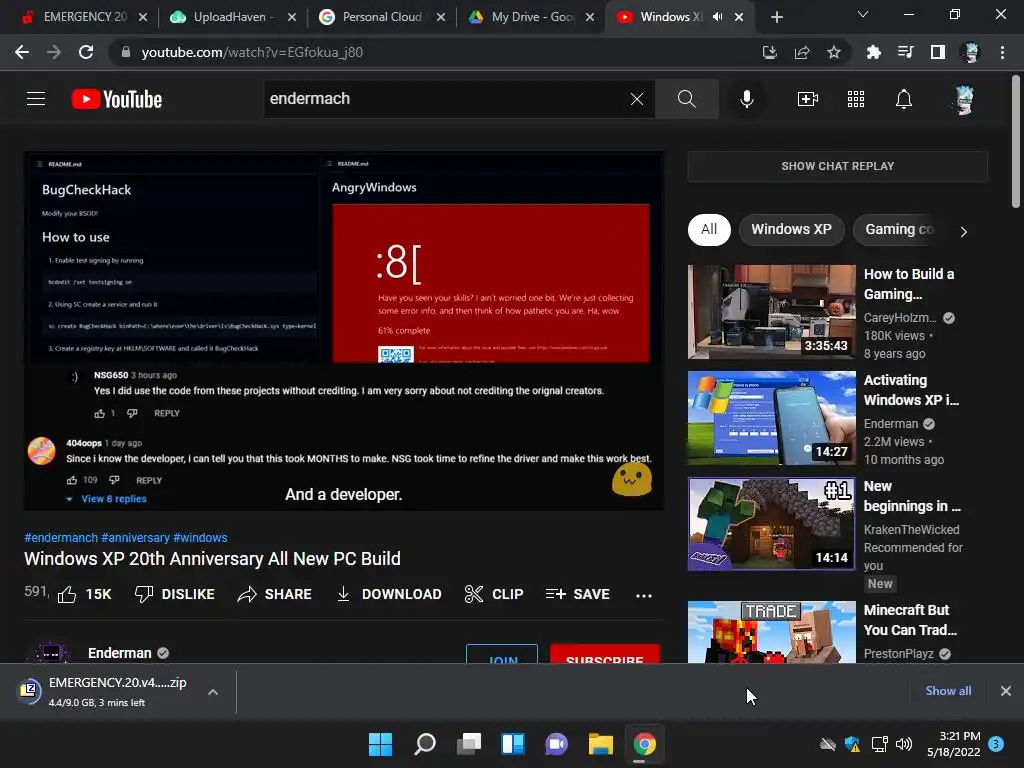1024x768 pixels.
Task: Like the video (15K)
Action: tap(84, 594)
